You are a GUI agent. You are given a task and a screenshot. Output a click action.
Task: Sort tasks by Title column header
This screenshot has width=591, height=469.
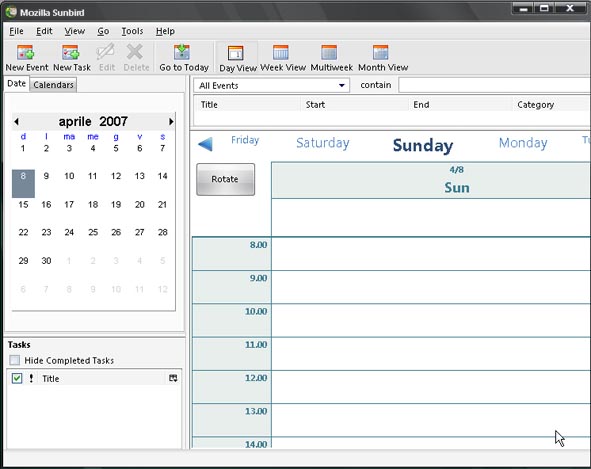(102, 379)
